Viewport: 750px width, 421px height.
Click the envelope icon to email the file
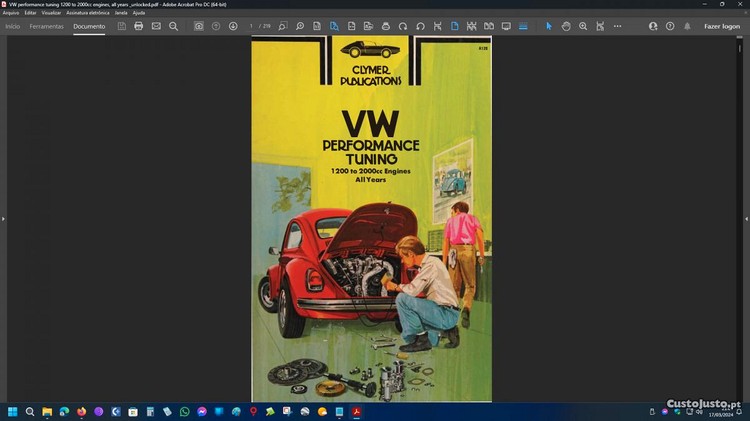pos(156,26)
